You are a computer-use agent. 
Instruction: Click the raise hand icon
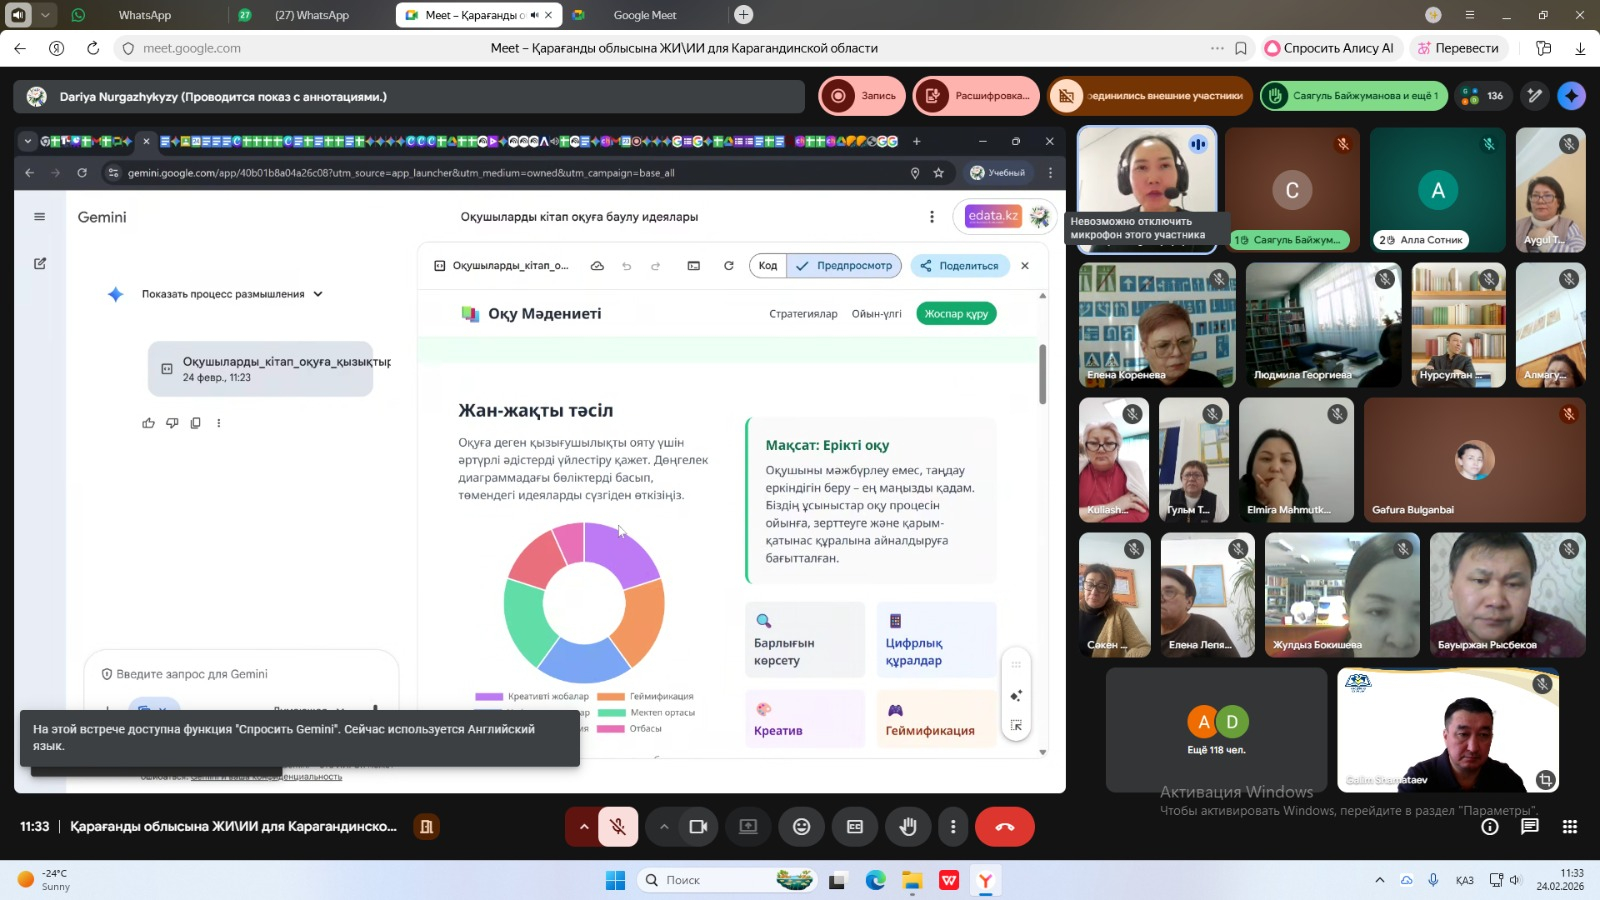pyautogui.click(x=908, y=827)
